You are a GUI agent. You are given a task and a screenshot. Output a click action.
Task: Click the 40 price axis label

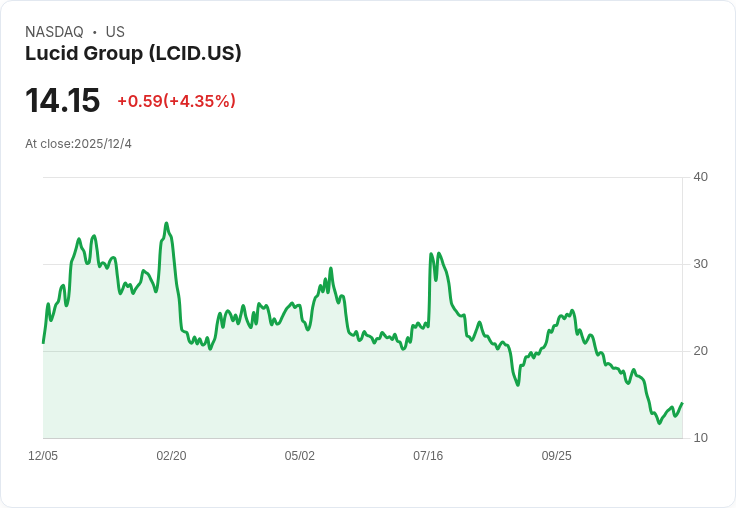tap(700, 177)
